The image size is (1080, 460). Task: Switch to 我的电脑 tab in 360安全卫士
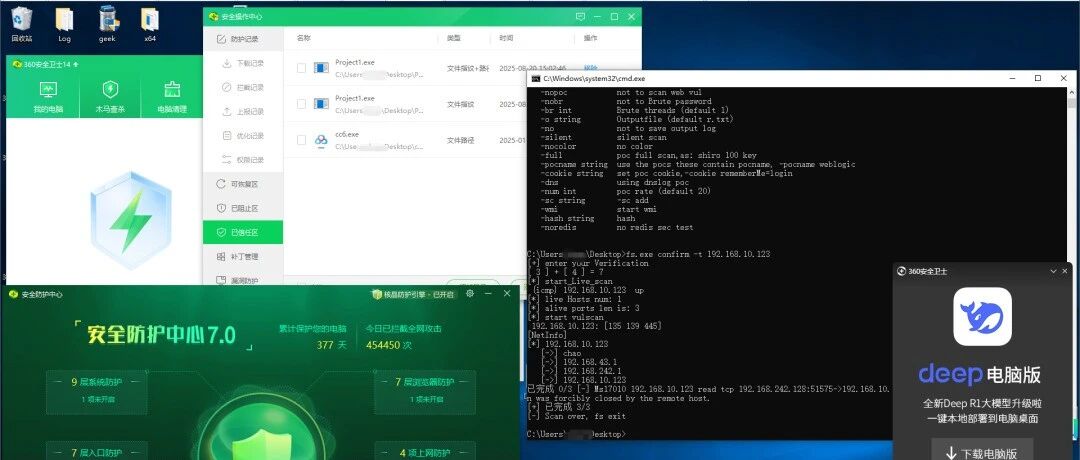(48, 96)
